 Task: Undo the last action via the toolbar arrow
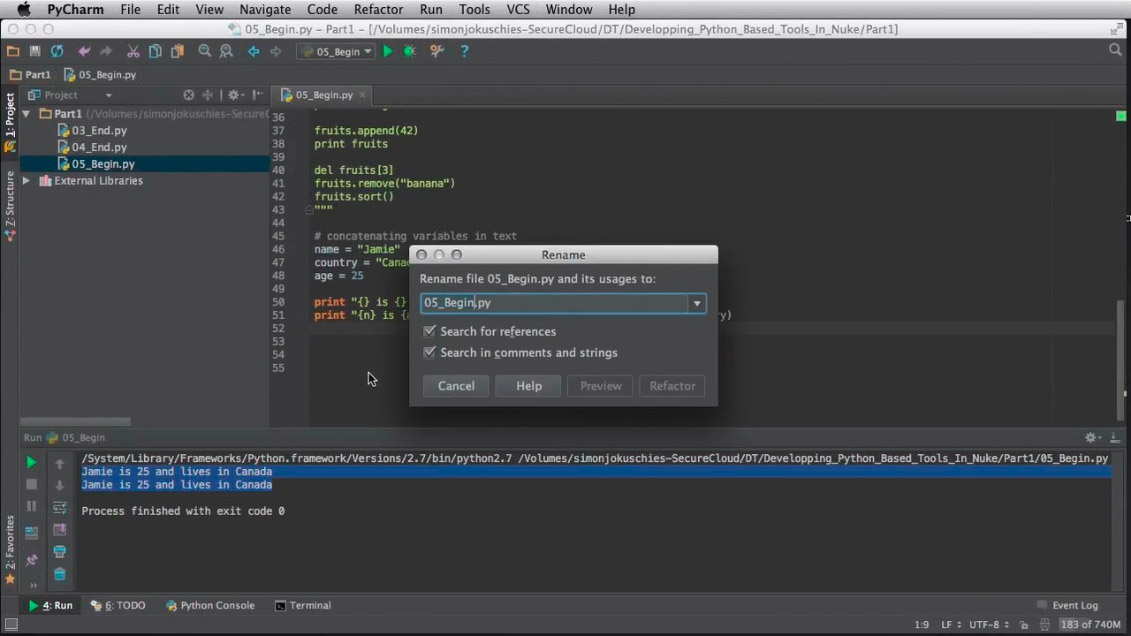(84, 51)
